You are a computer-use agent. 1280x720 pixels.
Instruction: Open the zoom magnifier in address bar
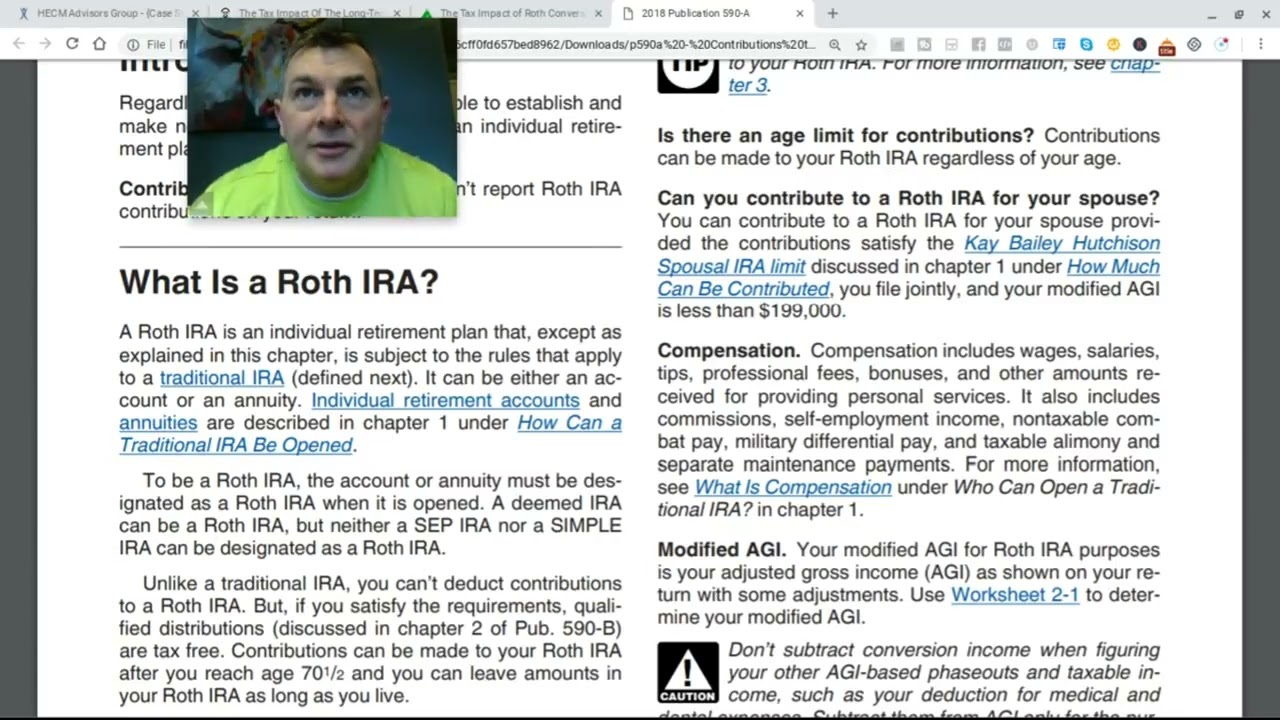pos(835,45)
